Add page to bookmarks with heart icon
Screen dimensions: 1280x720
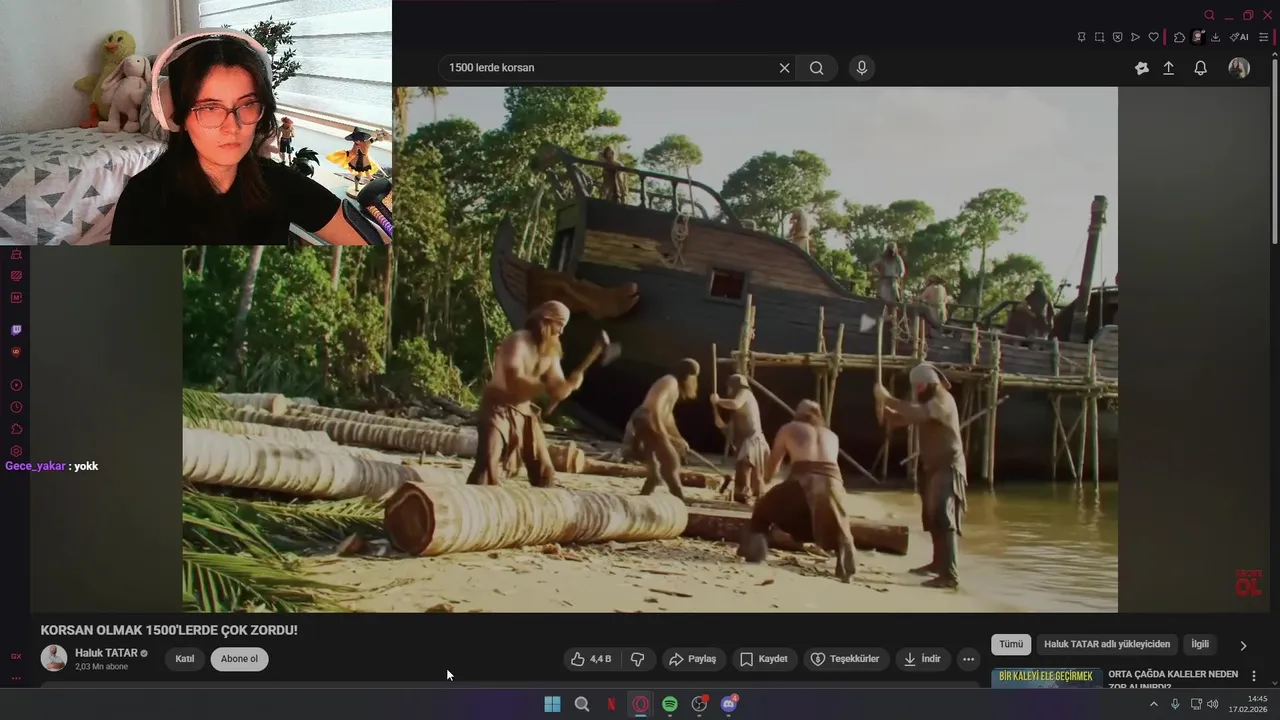tap(1153, 37)
